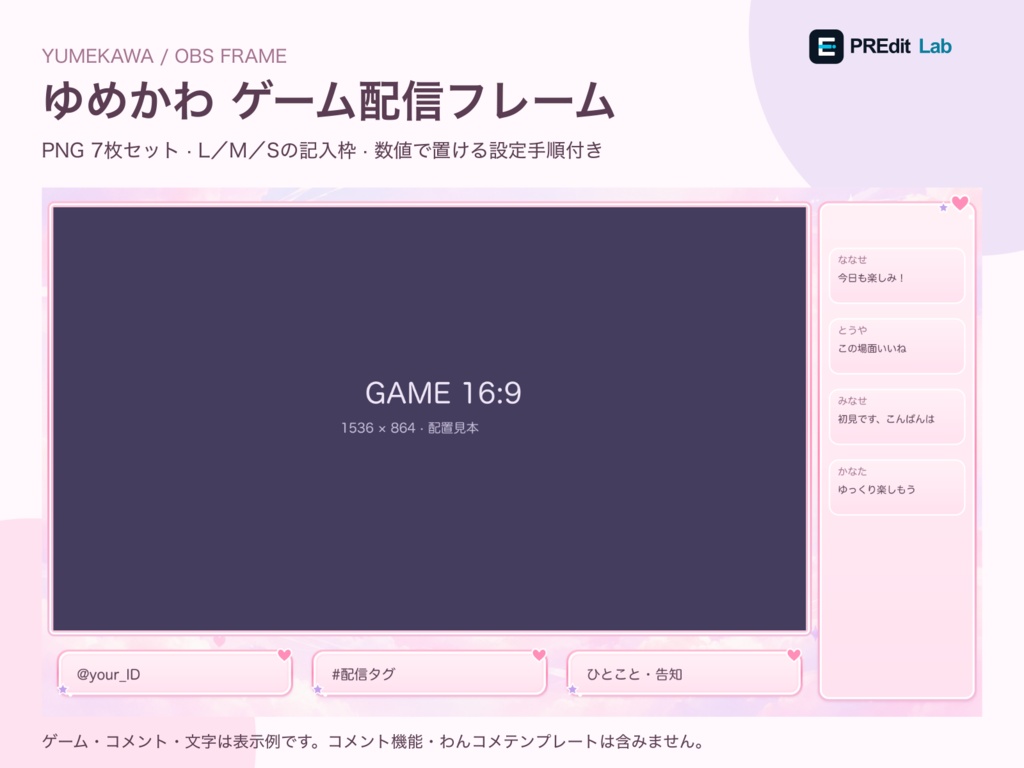The height and width of the screenshot is (768, 1024).
Task: Click the heart icon on @your_ID box
Action: 284,654
